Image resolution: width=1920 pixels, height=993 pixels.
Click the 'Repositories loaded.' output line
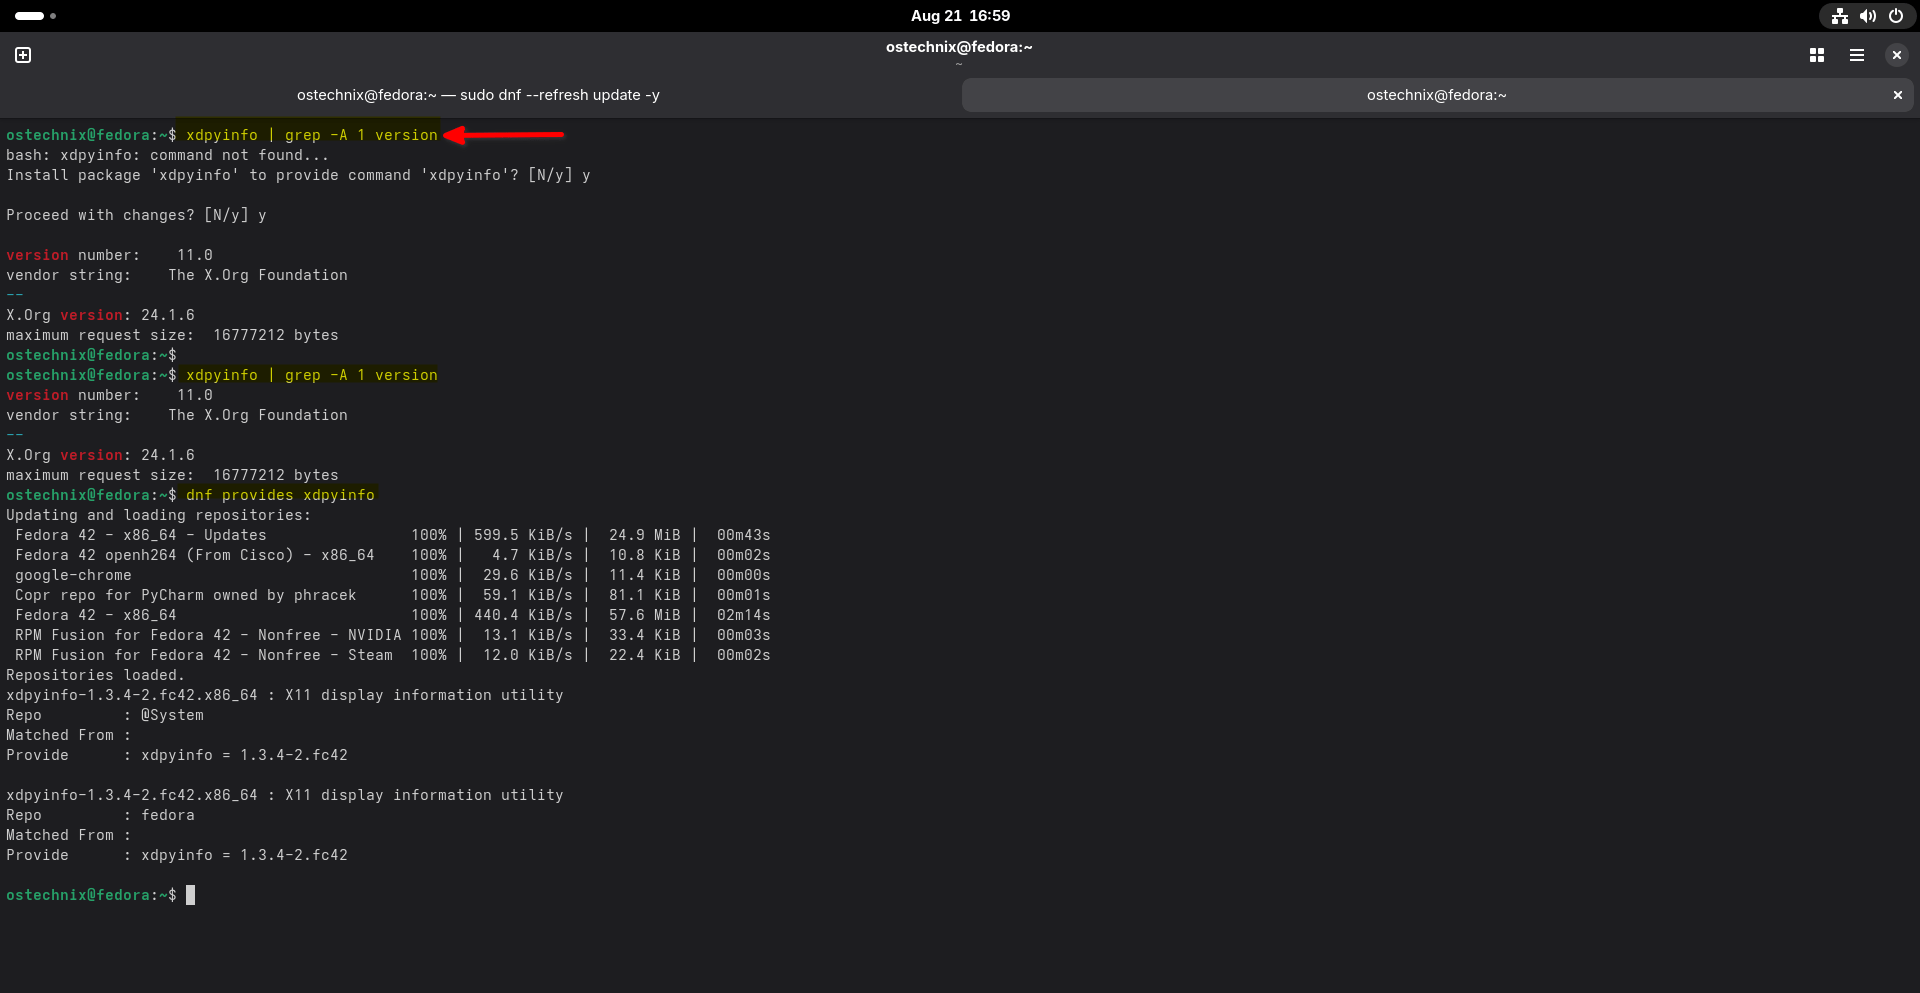[x=95, y=675]
